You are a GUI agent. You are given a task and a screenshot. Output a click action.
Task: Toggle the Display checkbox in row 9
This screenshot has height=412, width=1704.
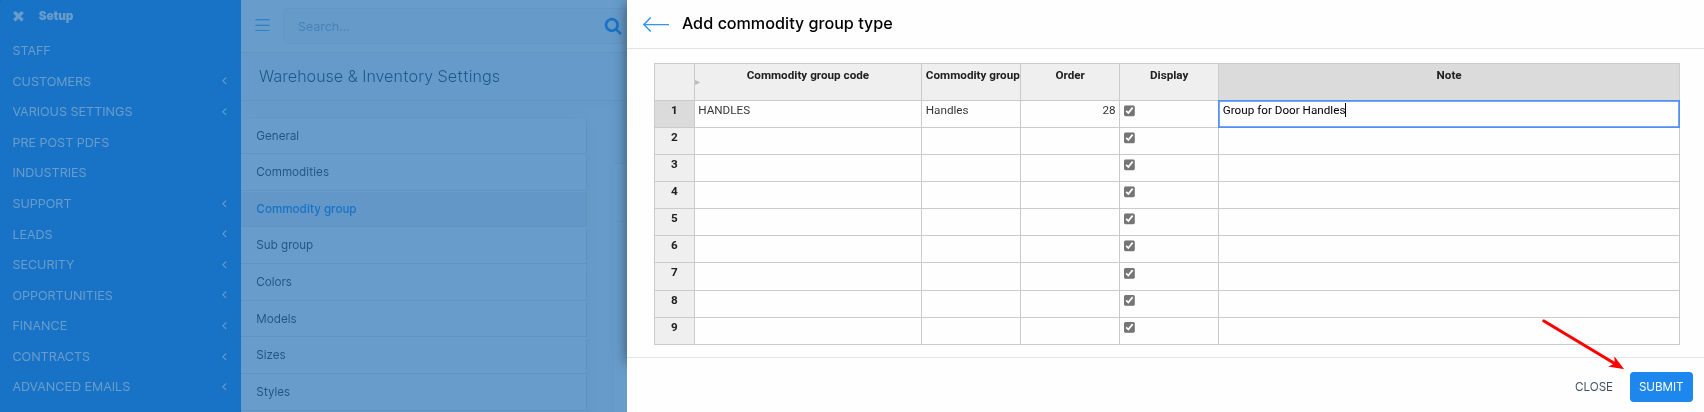pos(1129,327)
